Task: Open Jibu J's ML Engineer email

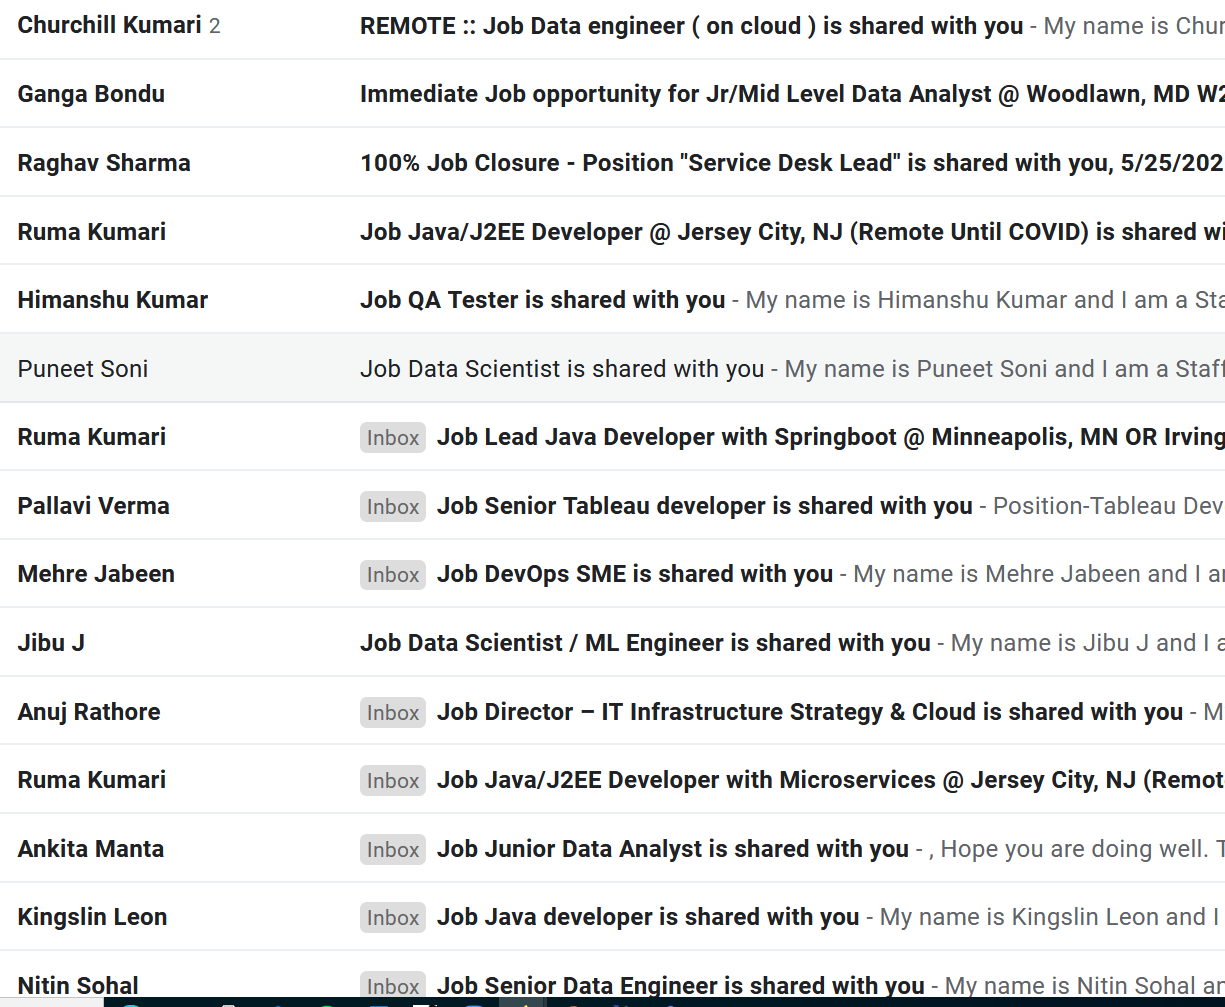Action: 612,643
